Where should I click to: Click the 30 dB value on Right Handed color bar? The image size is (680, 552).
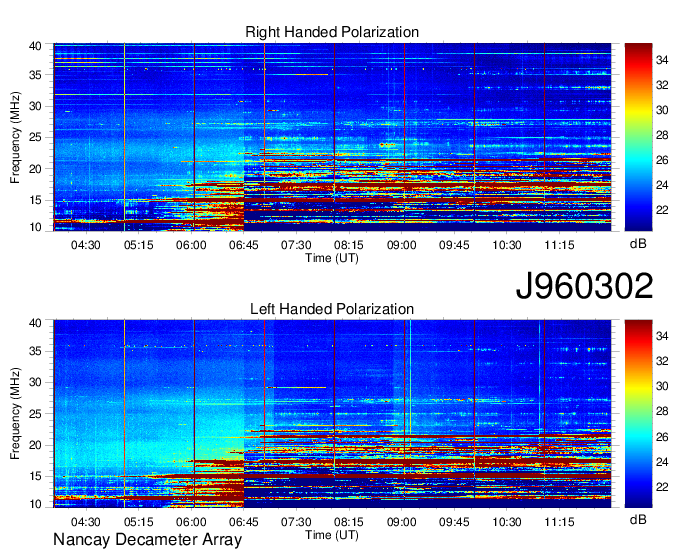tap(662, 110)
